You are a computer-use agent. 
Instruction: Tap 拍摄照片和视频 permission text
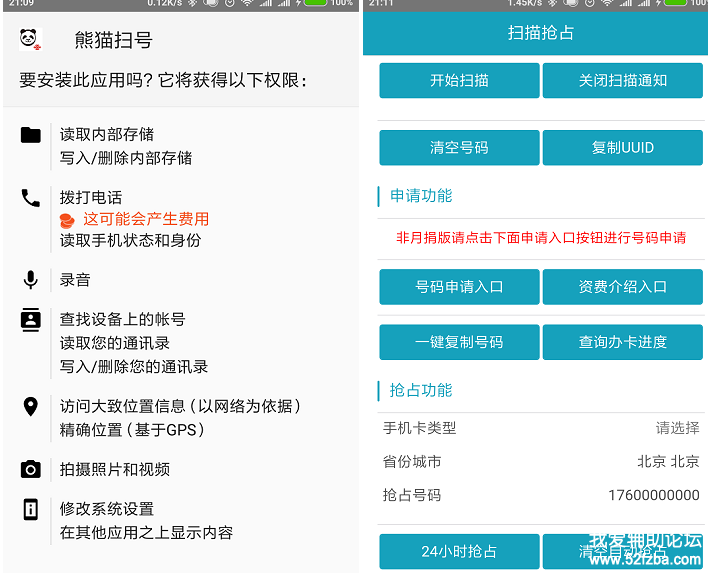pyautogui.click(x=115, y=470)
